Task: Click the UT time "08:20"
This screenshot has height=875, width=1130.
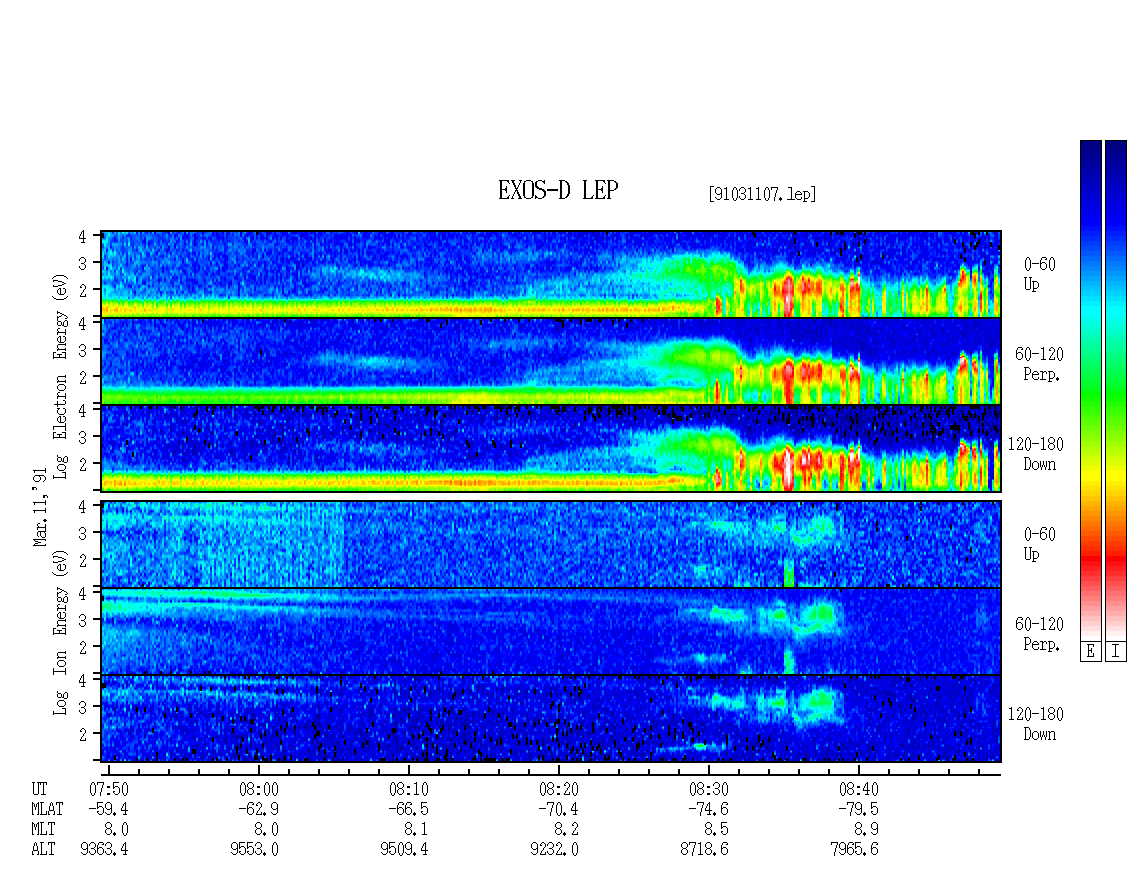Action: pyautogui.click(x=559, y=789)
